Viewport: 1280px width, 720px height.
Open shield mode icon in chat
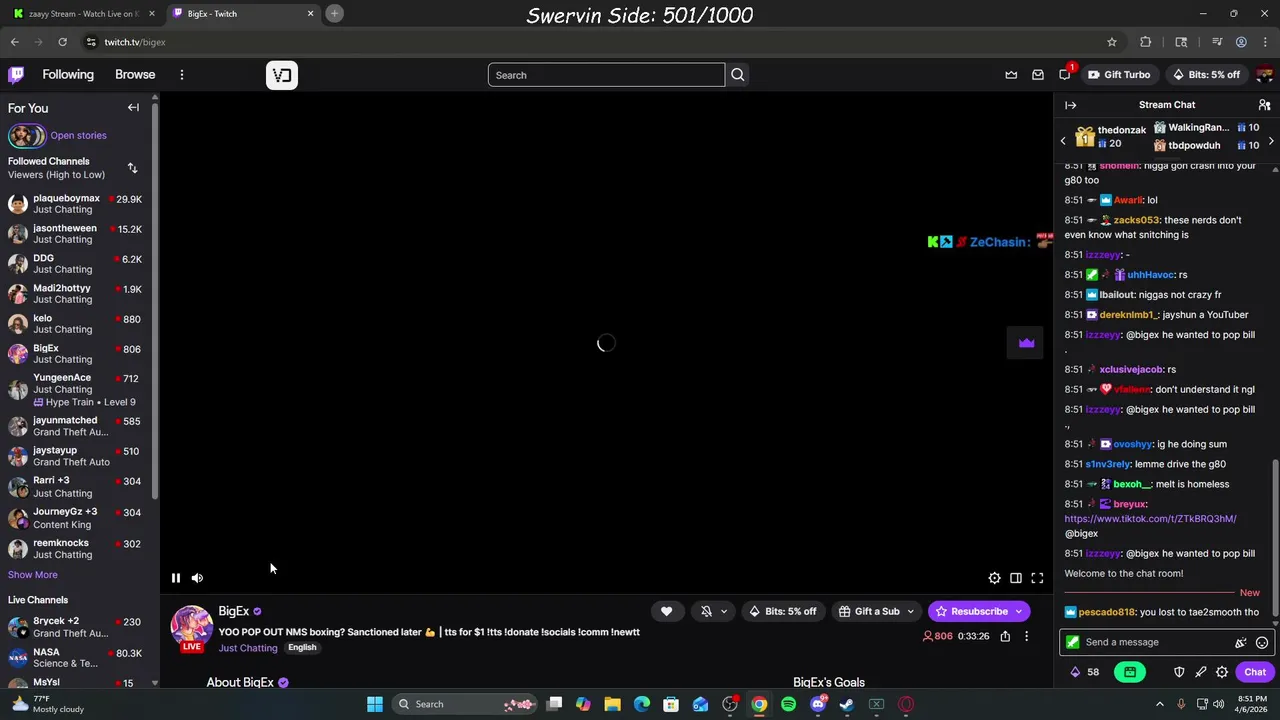point(1179,672)
